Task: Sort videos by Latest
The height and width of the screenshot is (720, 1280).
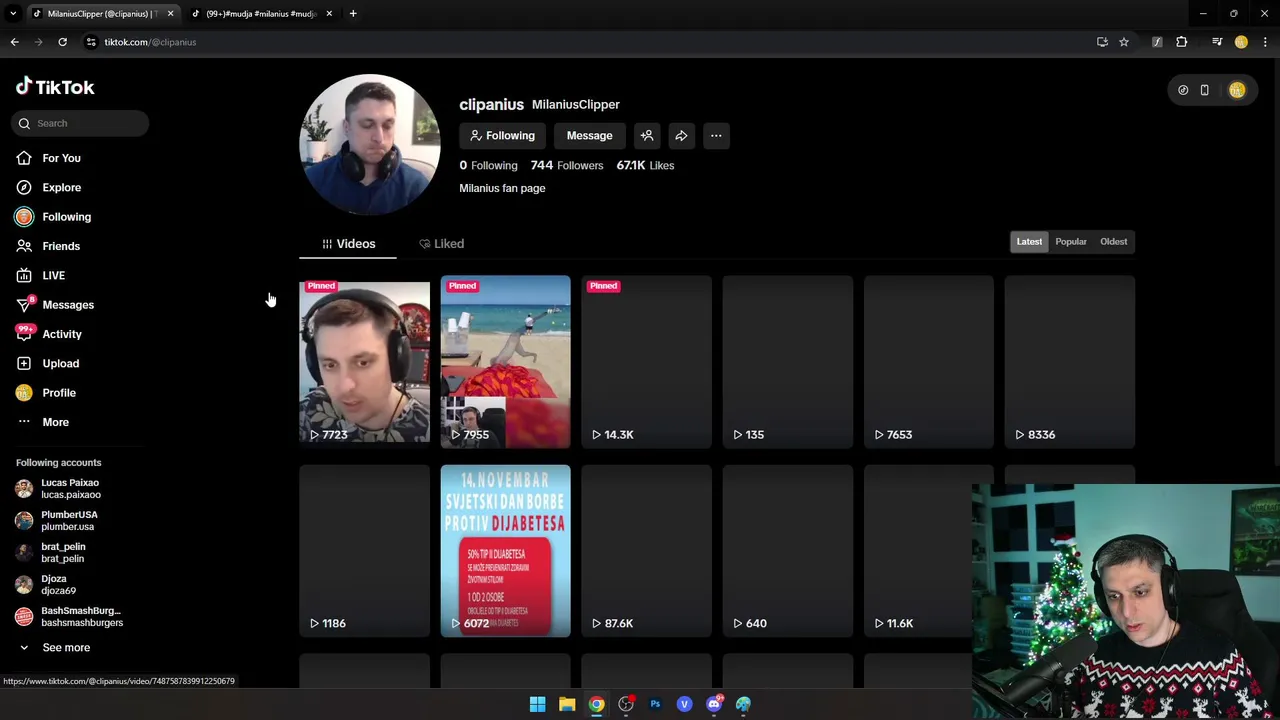Action: [1029, 241]
